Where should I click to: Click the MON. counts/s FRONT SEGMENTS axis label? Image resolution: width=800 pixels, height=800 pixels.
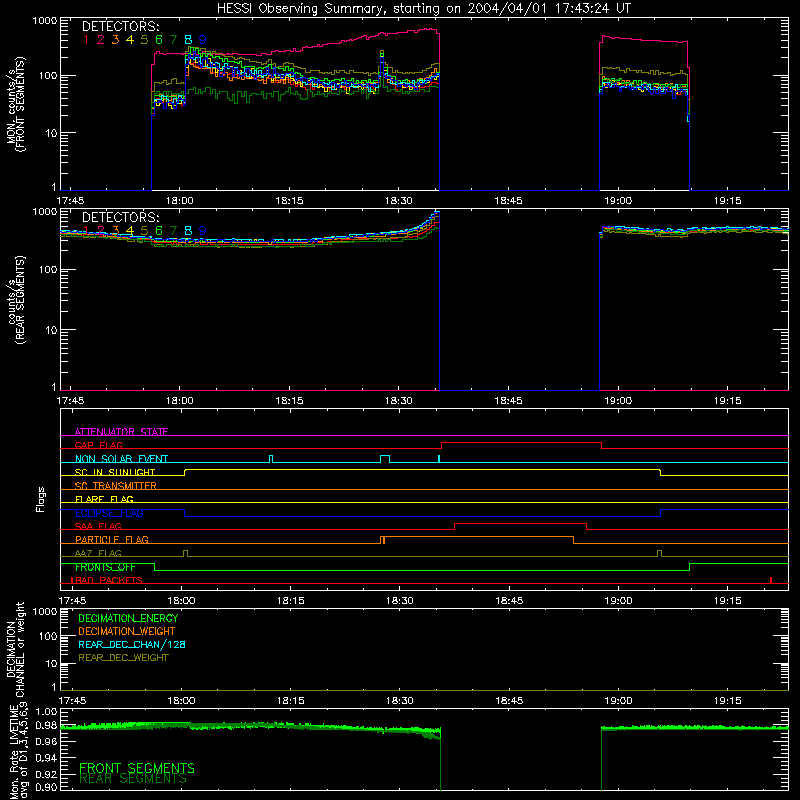15,104
